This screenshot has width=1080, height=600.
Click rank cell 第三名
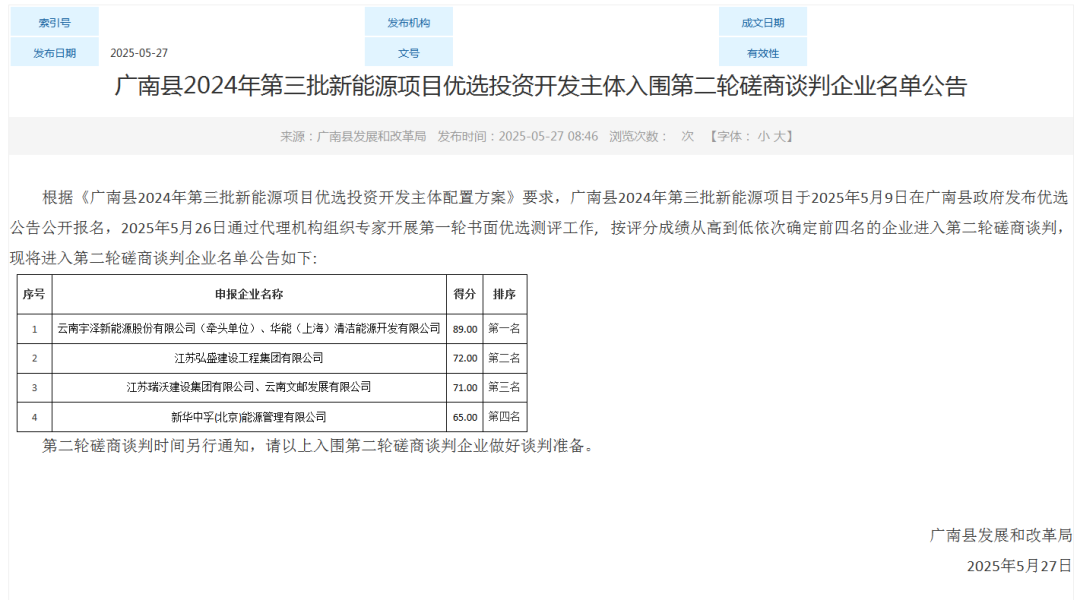[504, 387]
